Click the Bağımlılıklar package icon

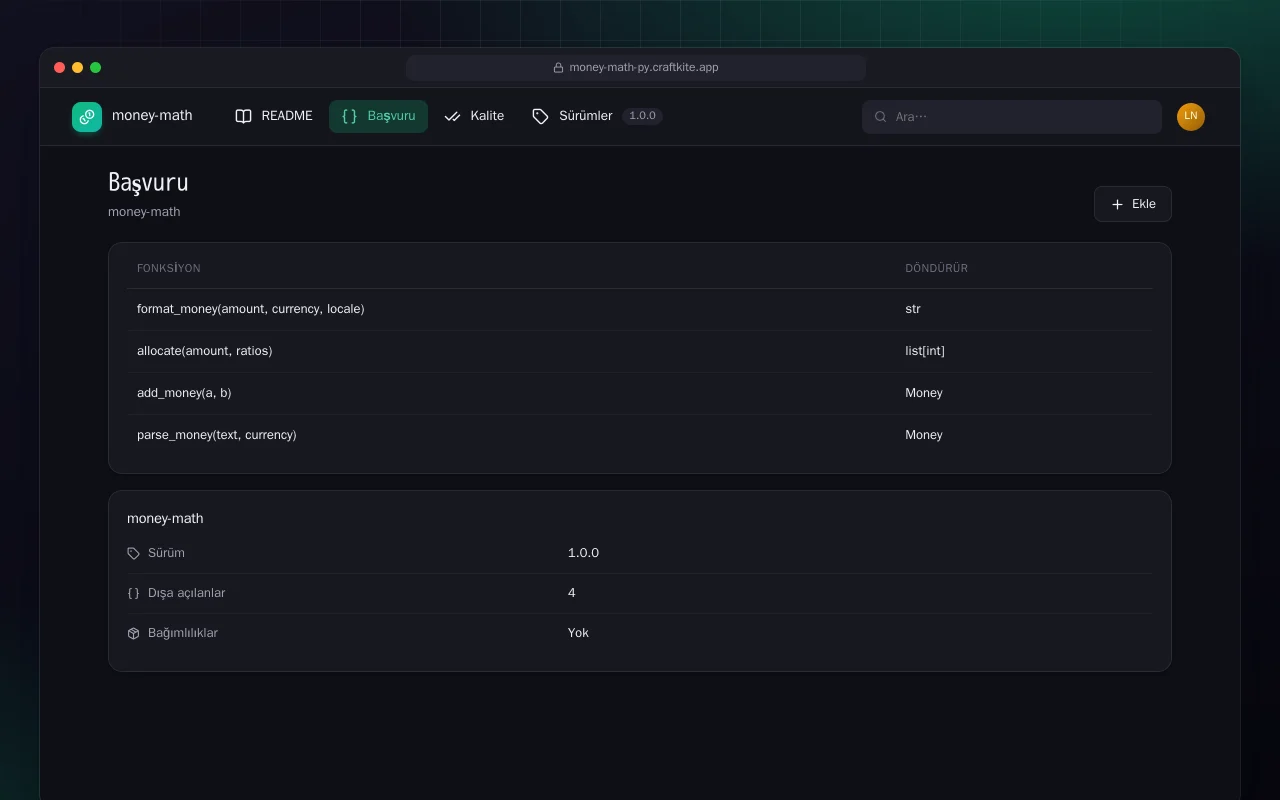click(134, 633)
